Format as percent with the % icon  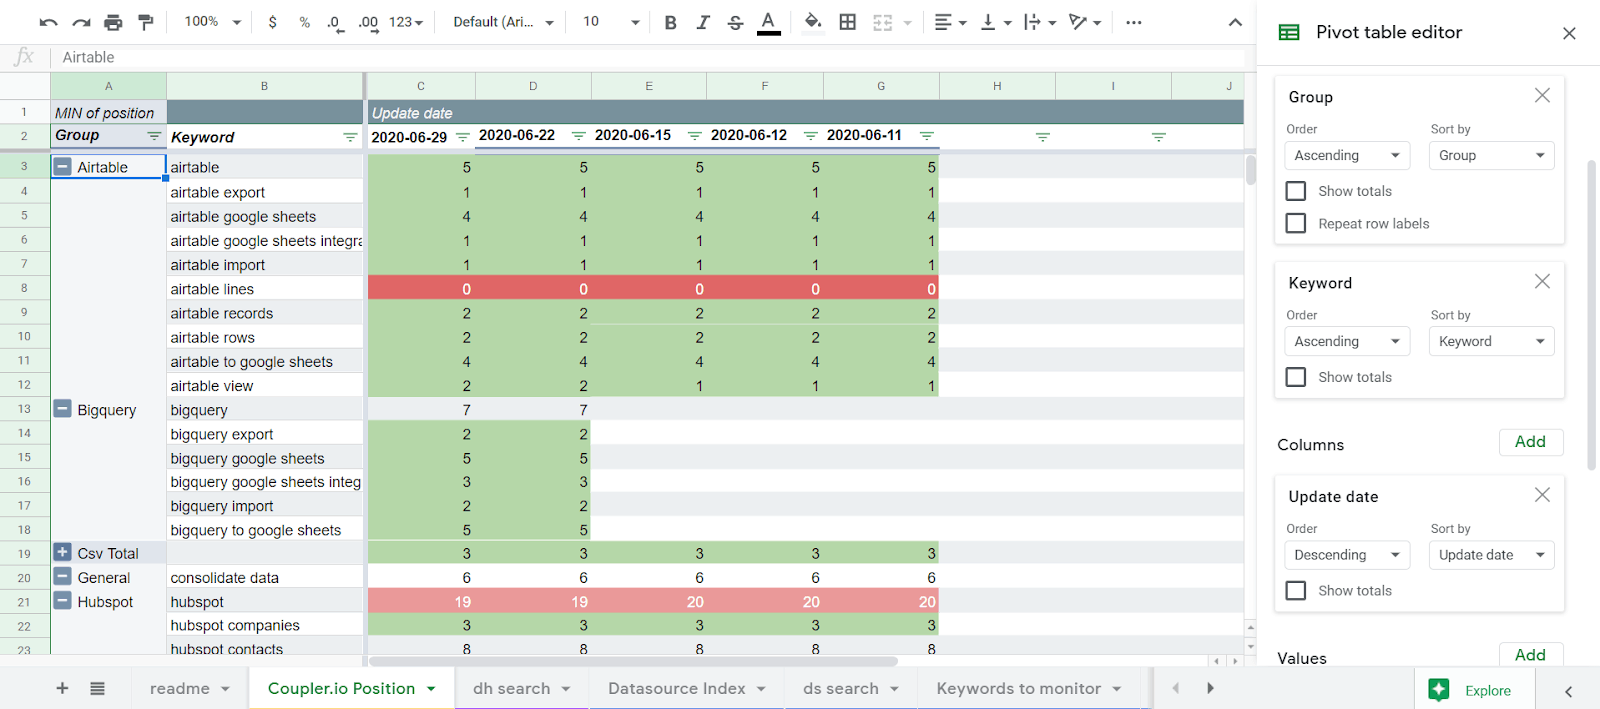[x=304, y=22]
